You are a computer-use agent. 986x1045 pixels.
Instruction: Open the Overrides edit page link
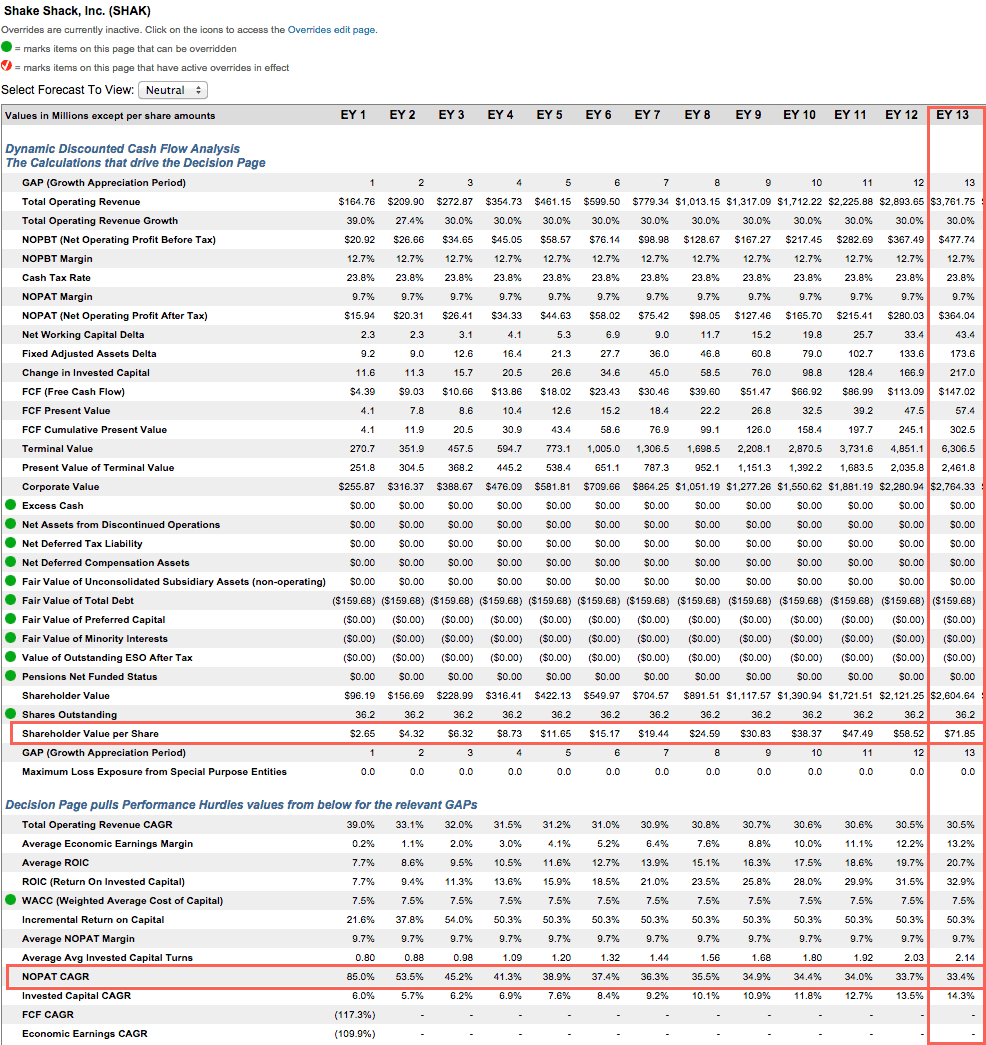coord(331,30)
